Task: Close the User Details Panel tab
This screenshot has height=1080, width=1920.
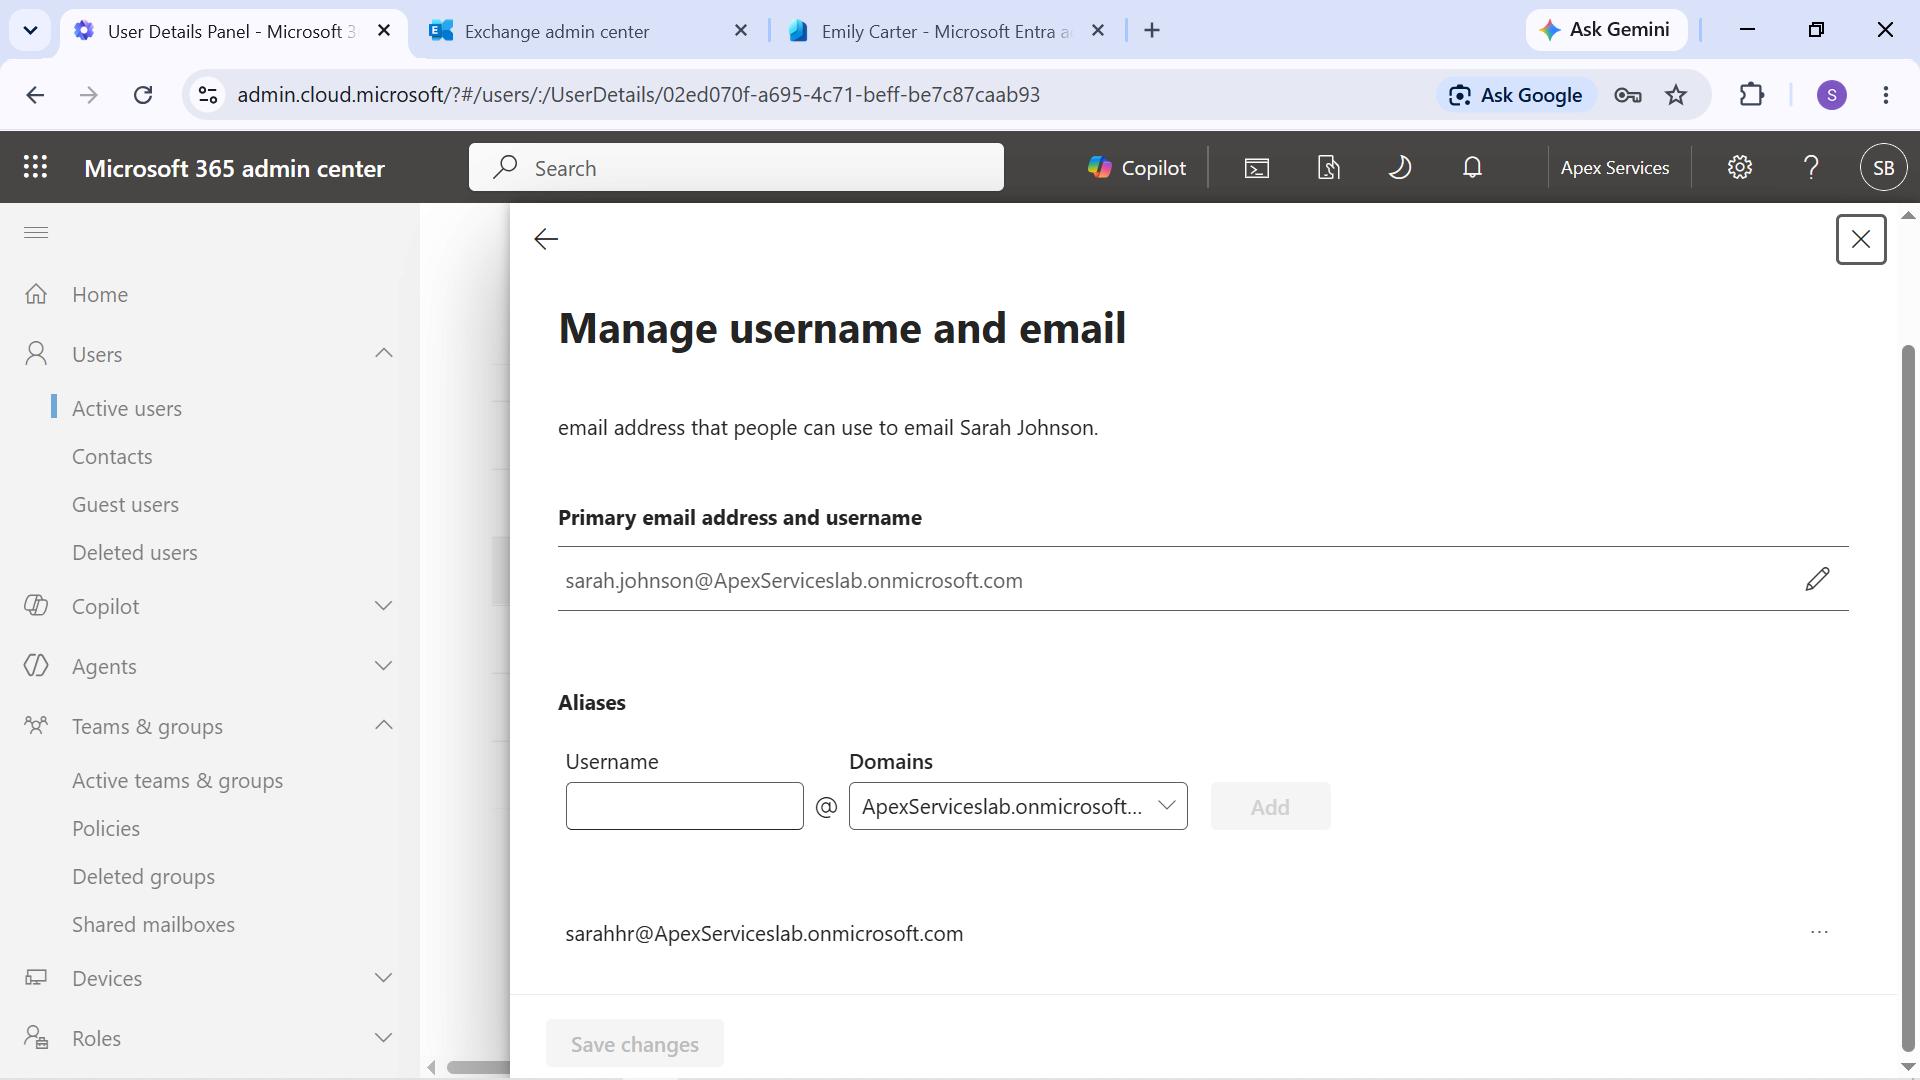Action: click(384, 31)
